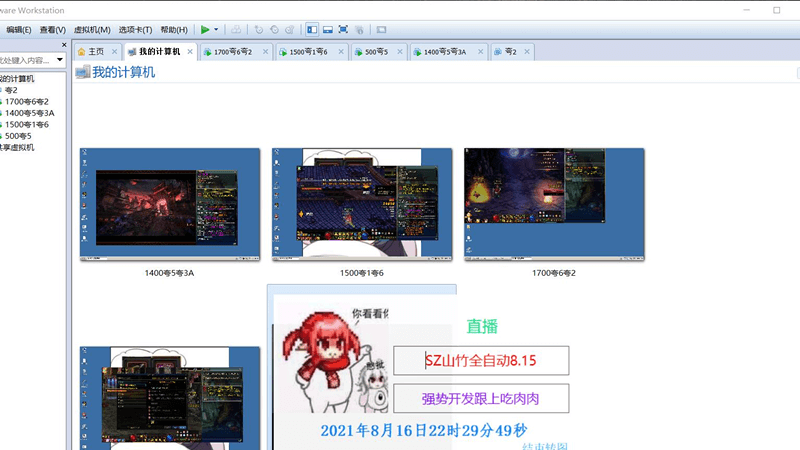The image size is (800, 450).
Task: Click the Take Snapshot toolbar icon
Action: pyautogui.click(x=259, y=30)
